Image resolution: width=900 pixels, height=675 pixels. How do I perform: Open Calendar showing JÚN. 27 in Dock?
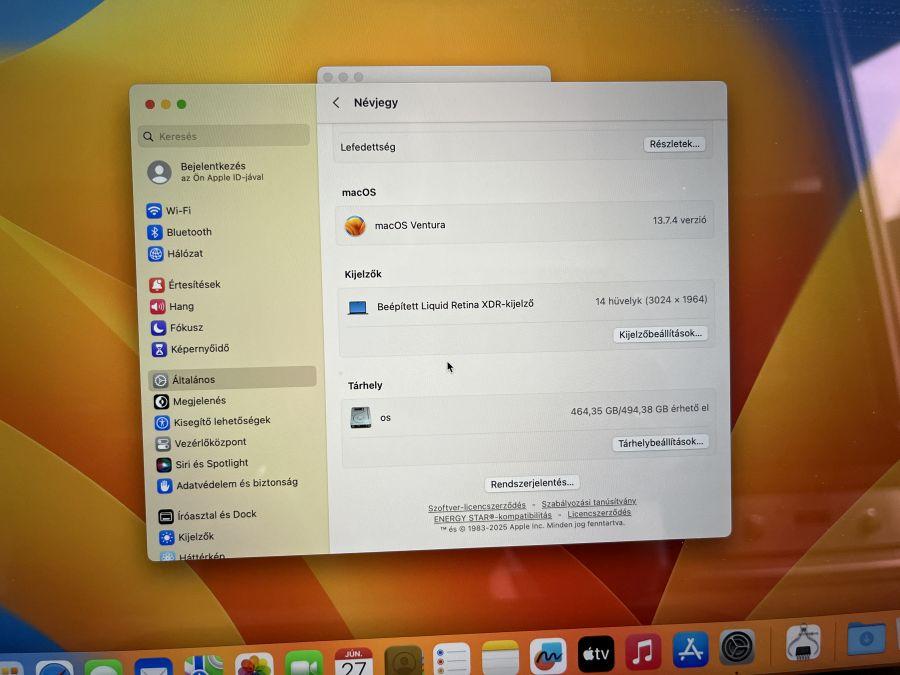click(353, 661)
